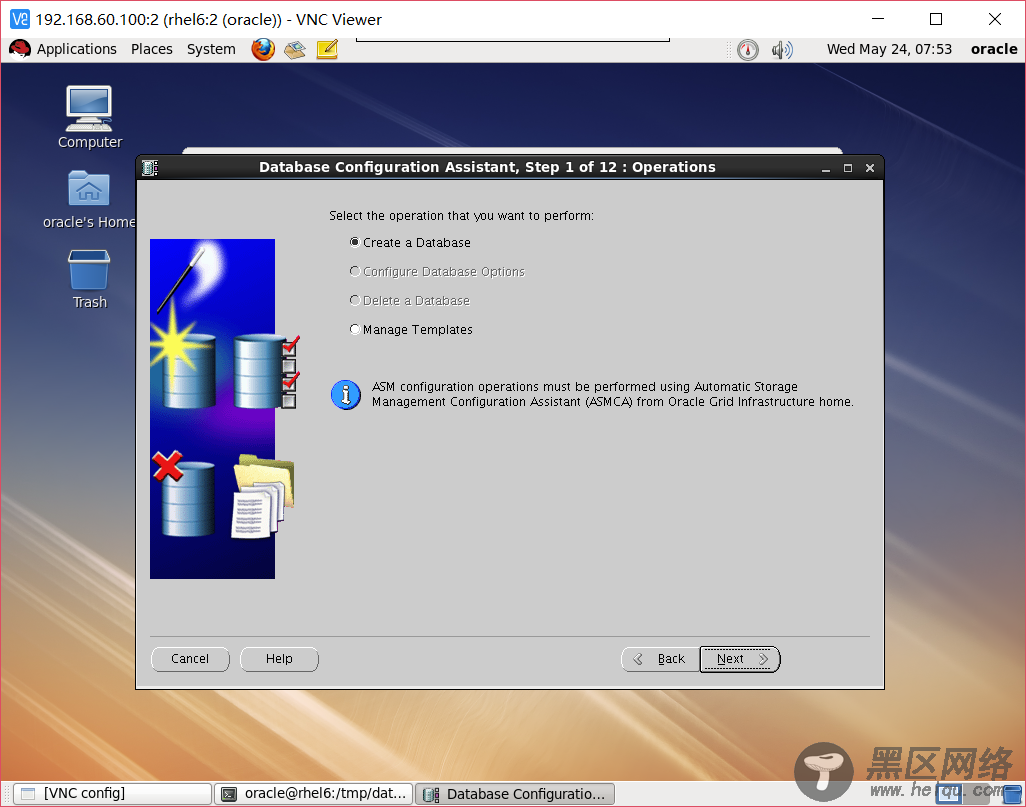Click the volume speaker icon

coord(782,50)
